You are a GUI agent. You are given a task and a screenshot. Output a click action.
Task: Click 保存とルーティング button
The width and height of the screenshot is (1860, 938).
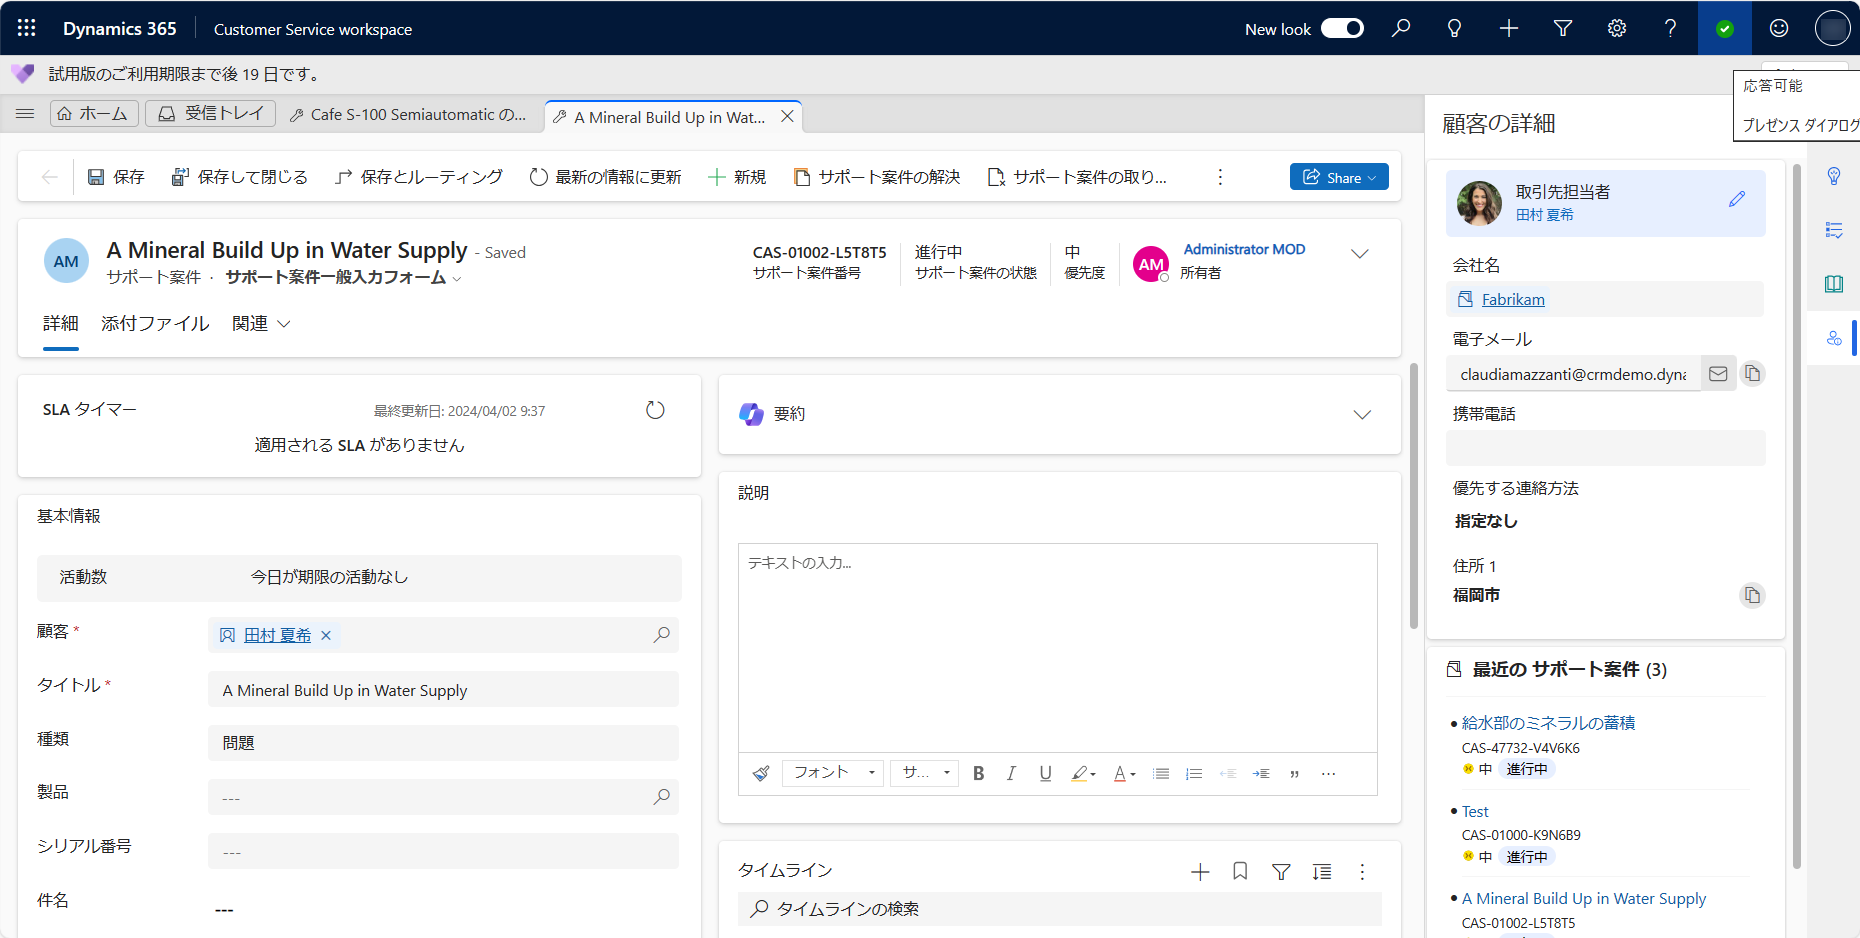419,177
